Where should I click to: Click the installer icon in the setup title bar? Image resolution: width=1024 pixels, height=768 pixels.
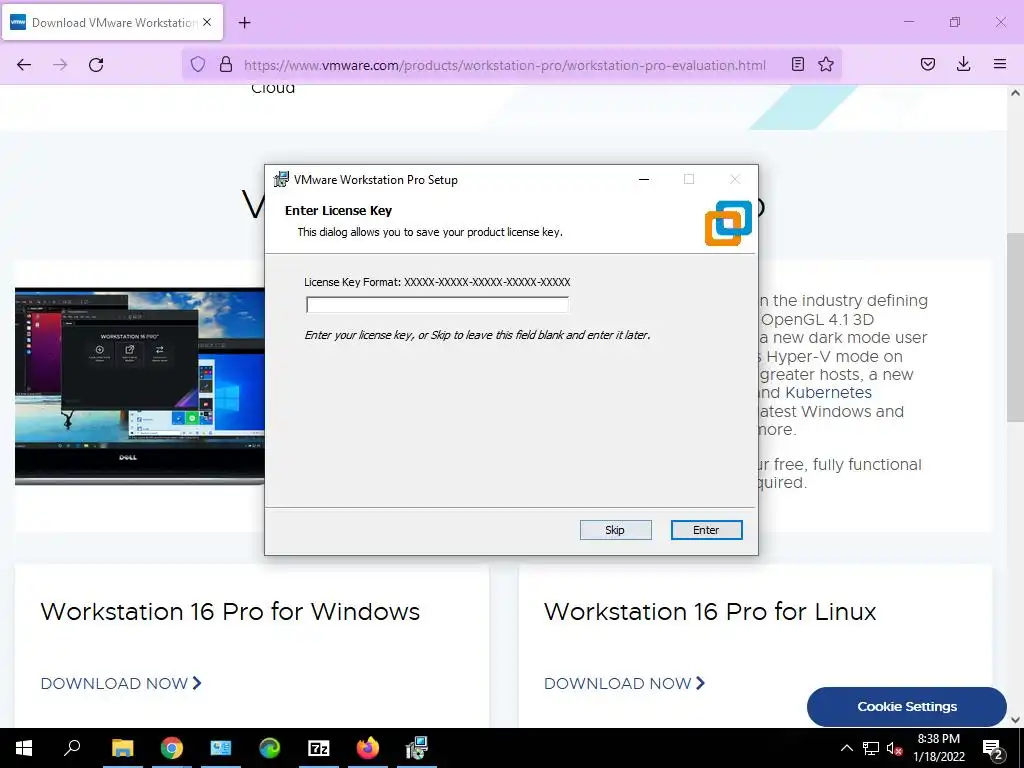click(x=281, y=179)
